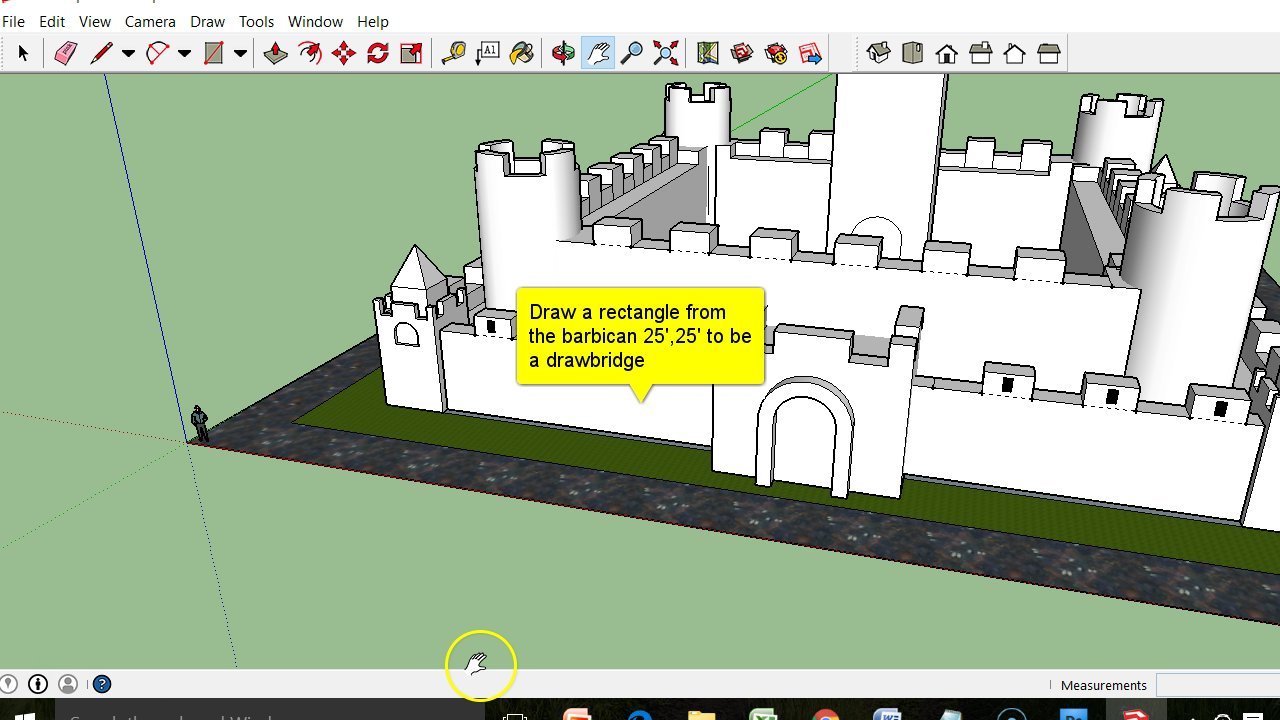This screenshot has width=1280, height=720.
Task: Select the Push/Pull tool
Action: (276, 53)
